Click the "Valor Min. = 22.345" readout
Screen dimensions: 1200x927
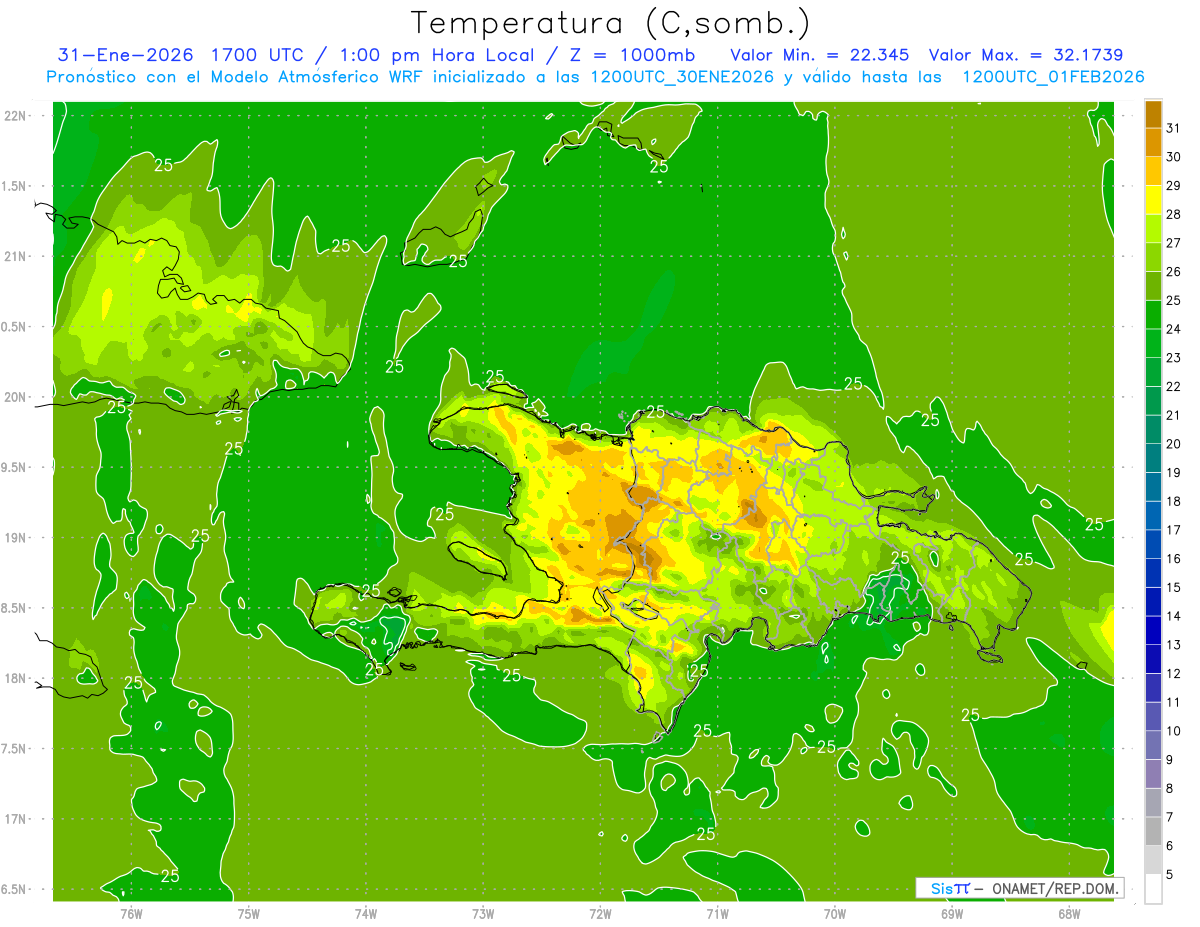point(820,54)
